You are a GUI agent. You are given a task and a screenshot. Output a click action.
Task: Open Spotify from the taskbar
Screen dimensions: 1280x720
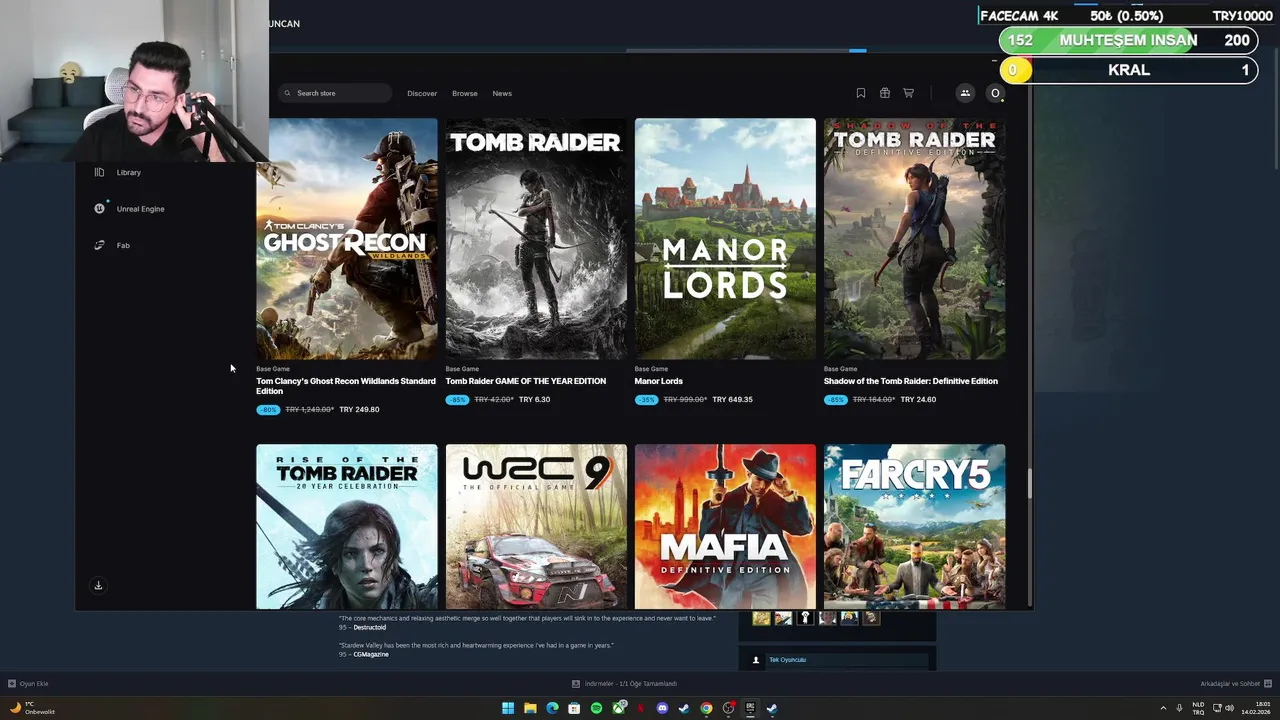click(x=596, y=708)
